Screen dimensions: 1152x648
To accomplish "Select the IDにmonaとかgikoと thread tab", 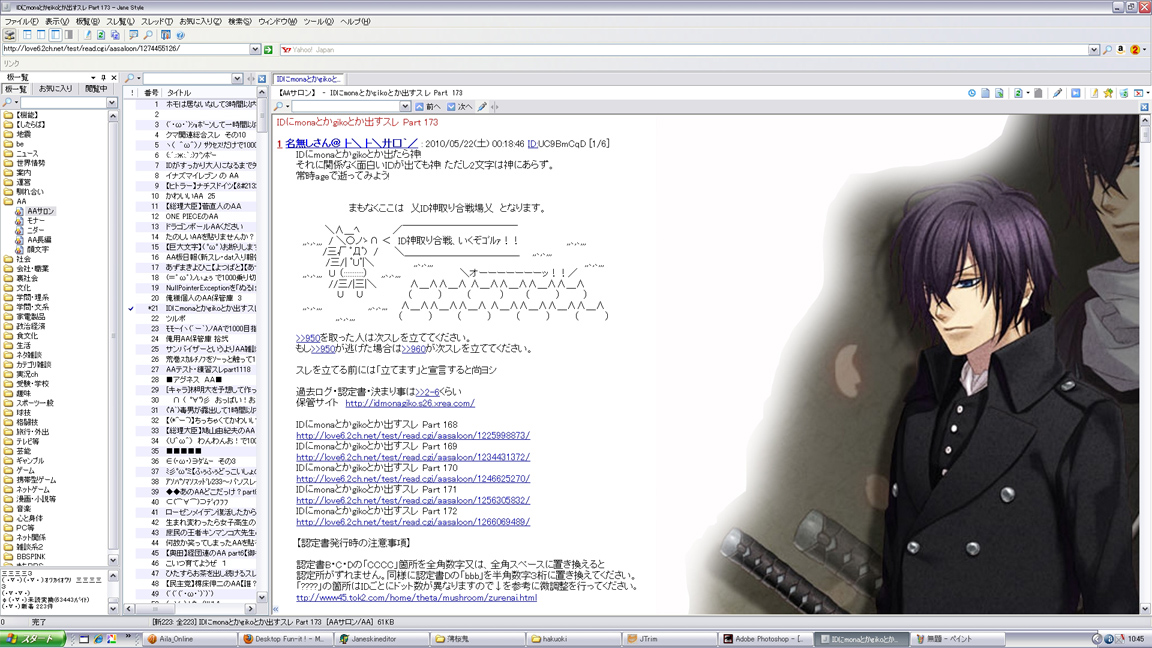I will coord(309,79).
